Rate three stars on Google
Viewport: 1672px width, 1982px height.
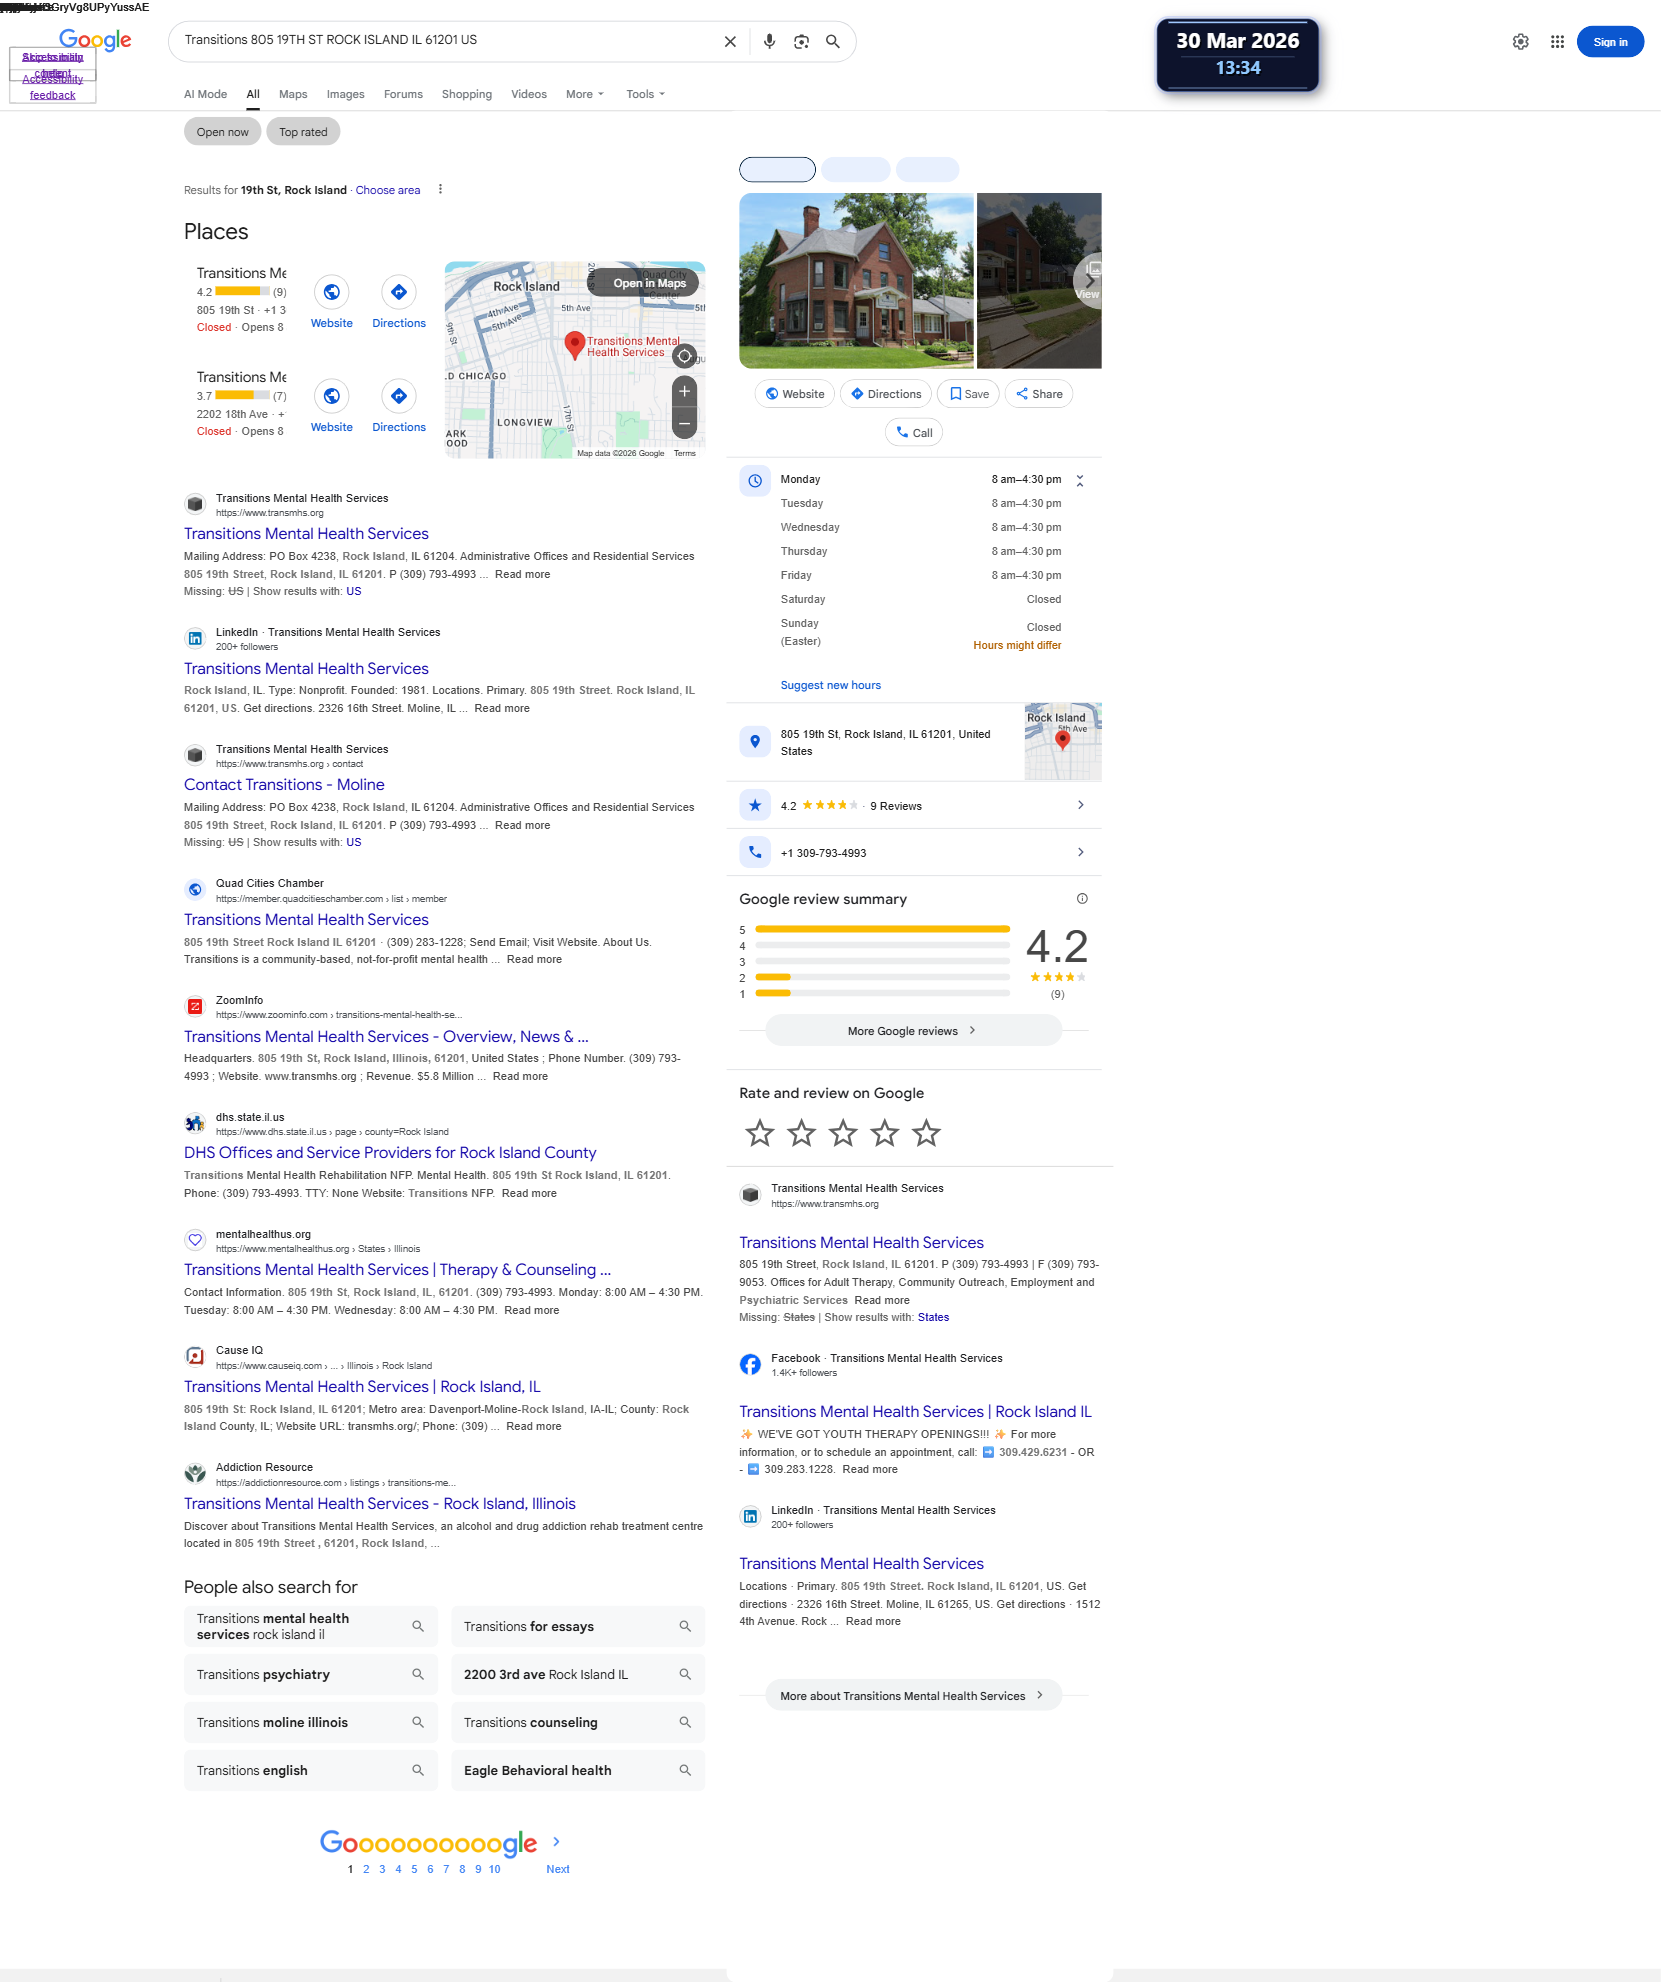843,1134
